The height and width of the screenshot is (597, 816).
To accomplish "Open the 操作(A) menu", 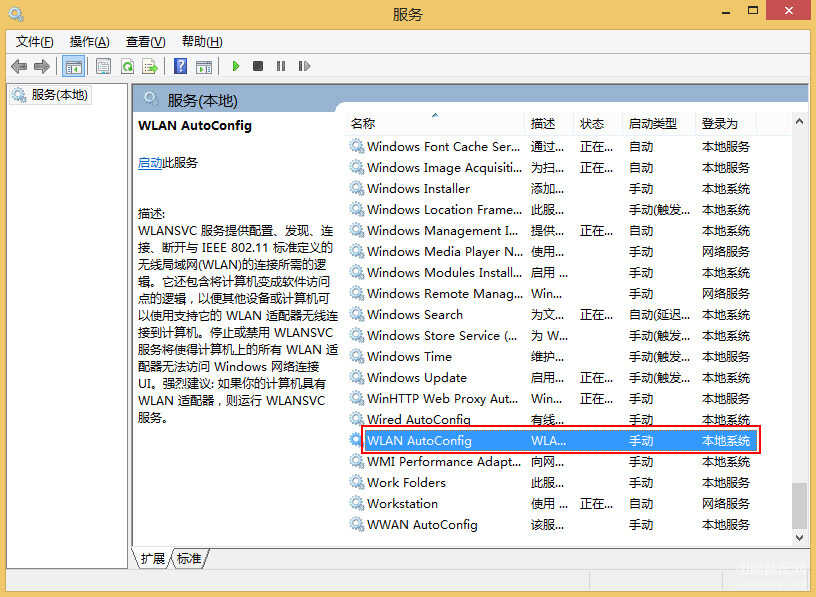I will coord(89,41).
